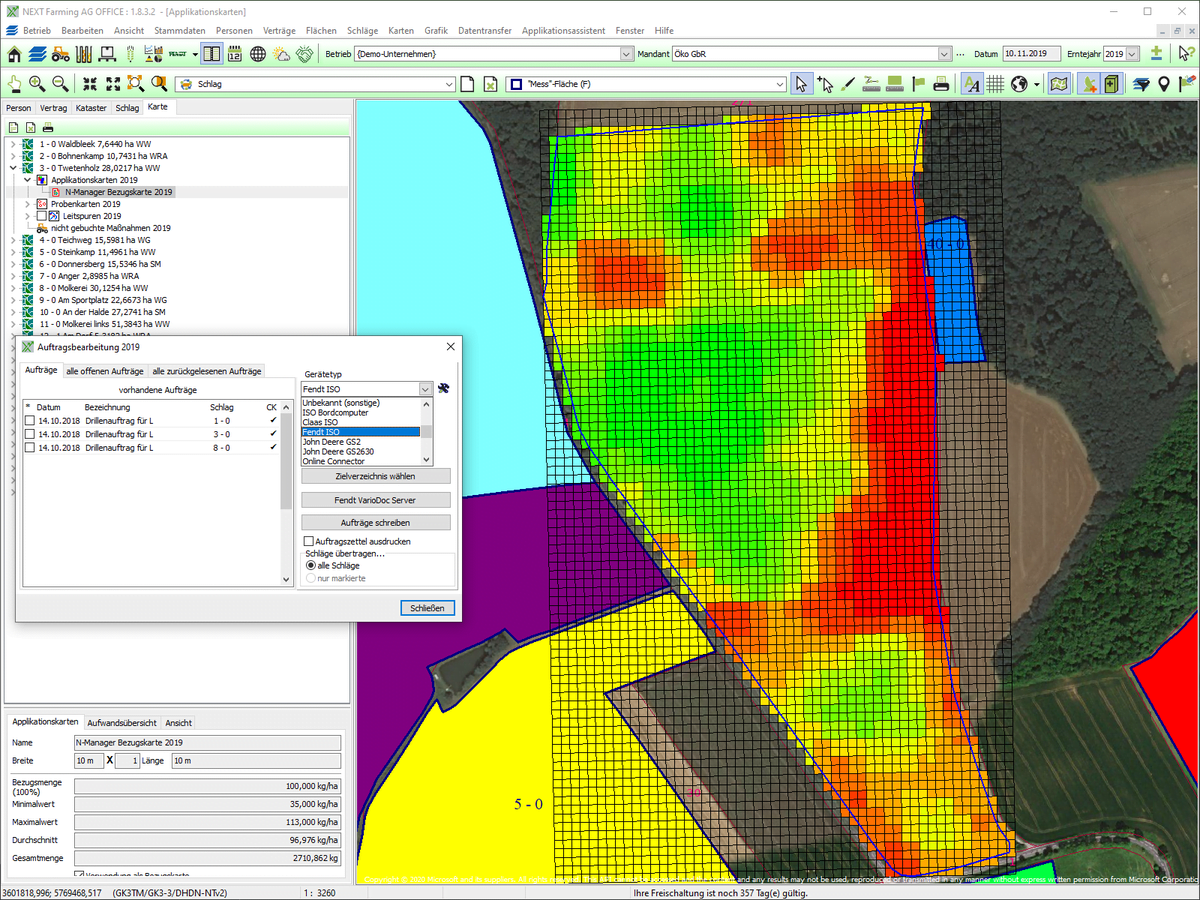This screenshot has width=1200, height=900.
Task: Click the printer icon in the map toolbar
Action: pos(941,84)
